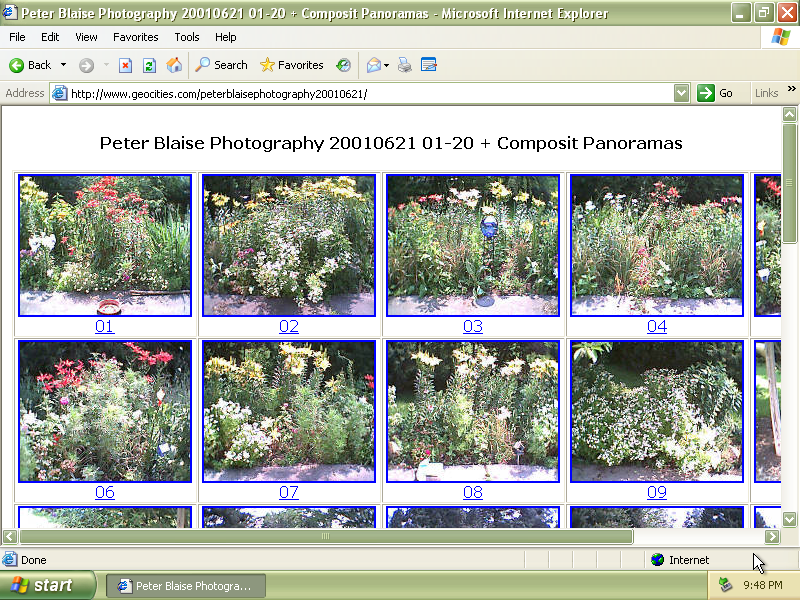Image resolution: width=800 pixels, height=600 pixels.
Task: Open photo link 01
Action: (x=105, y=327)
